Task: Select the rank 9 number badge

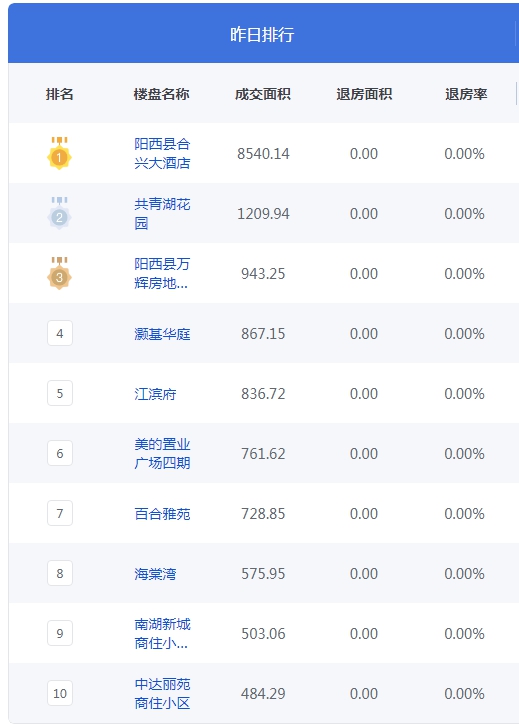Action: tap(60, 633)
